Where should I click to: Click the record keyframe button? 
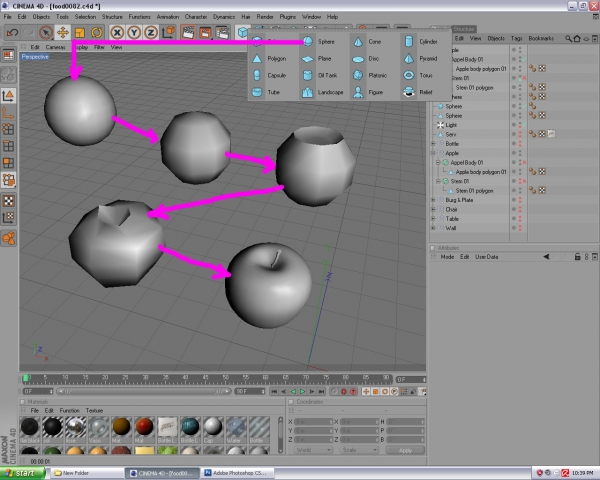click(344, 391)
